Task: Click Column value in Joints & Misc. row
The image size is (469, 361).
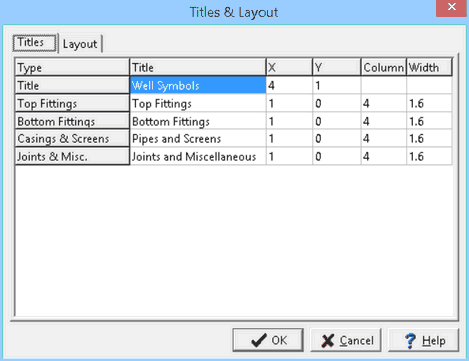Action: [x=384, y=156]
